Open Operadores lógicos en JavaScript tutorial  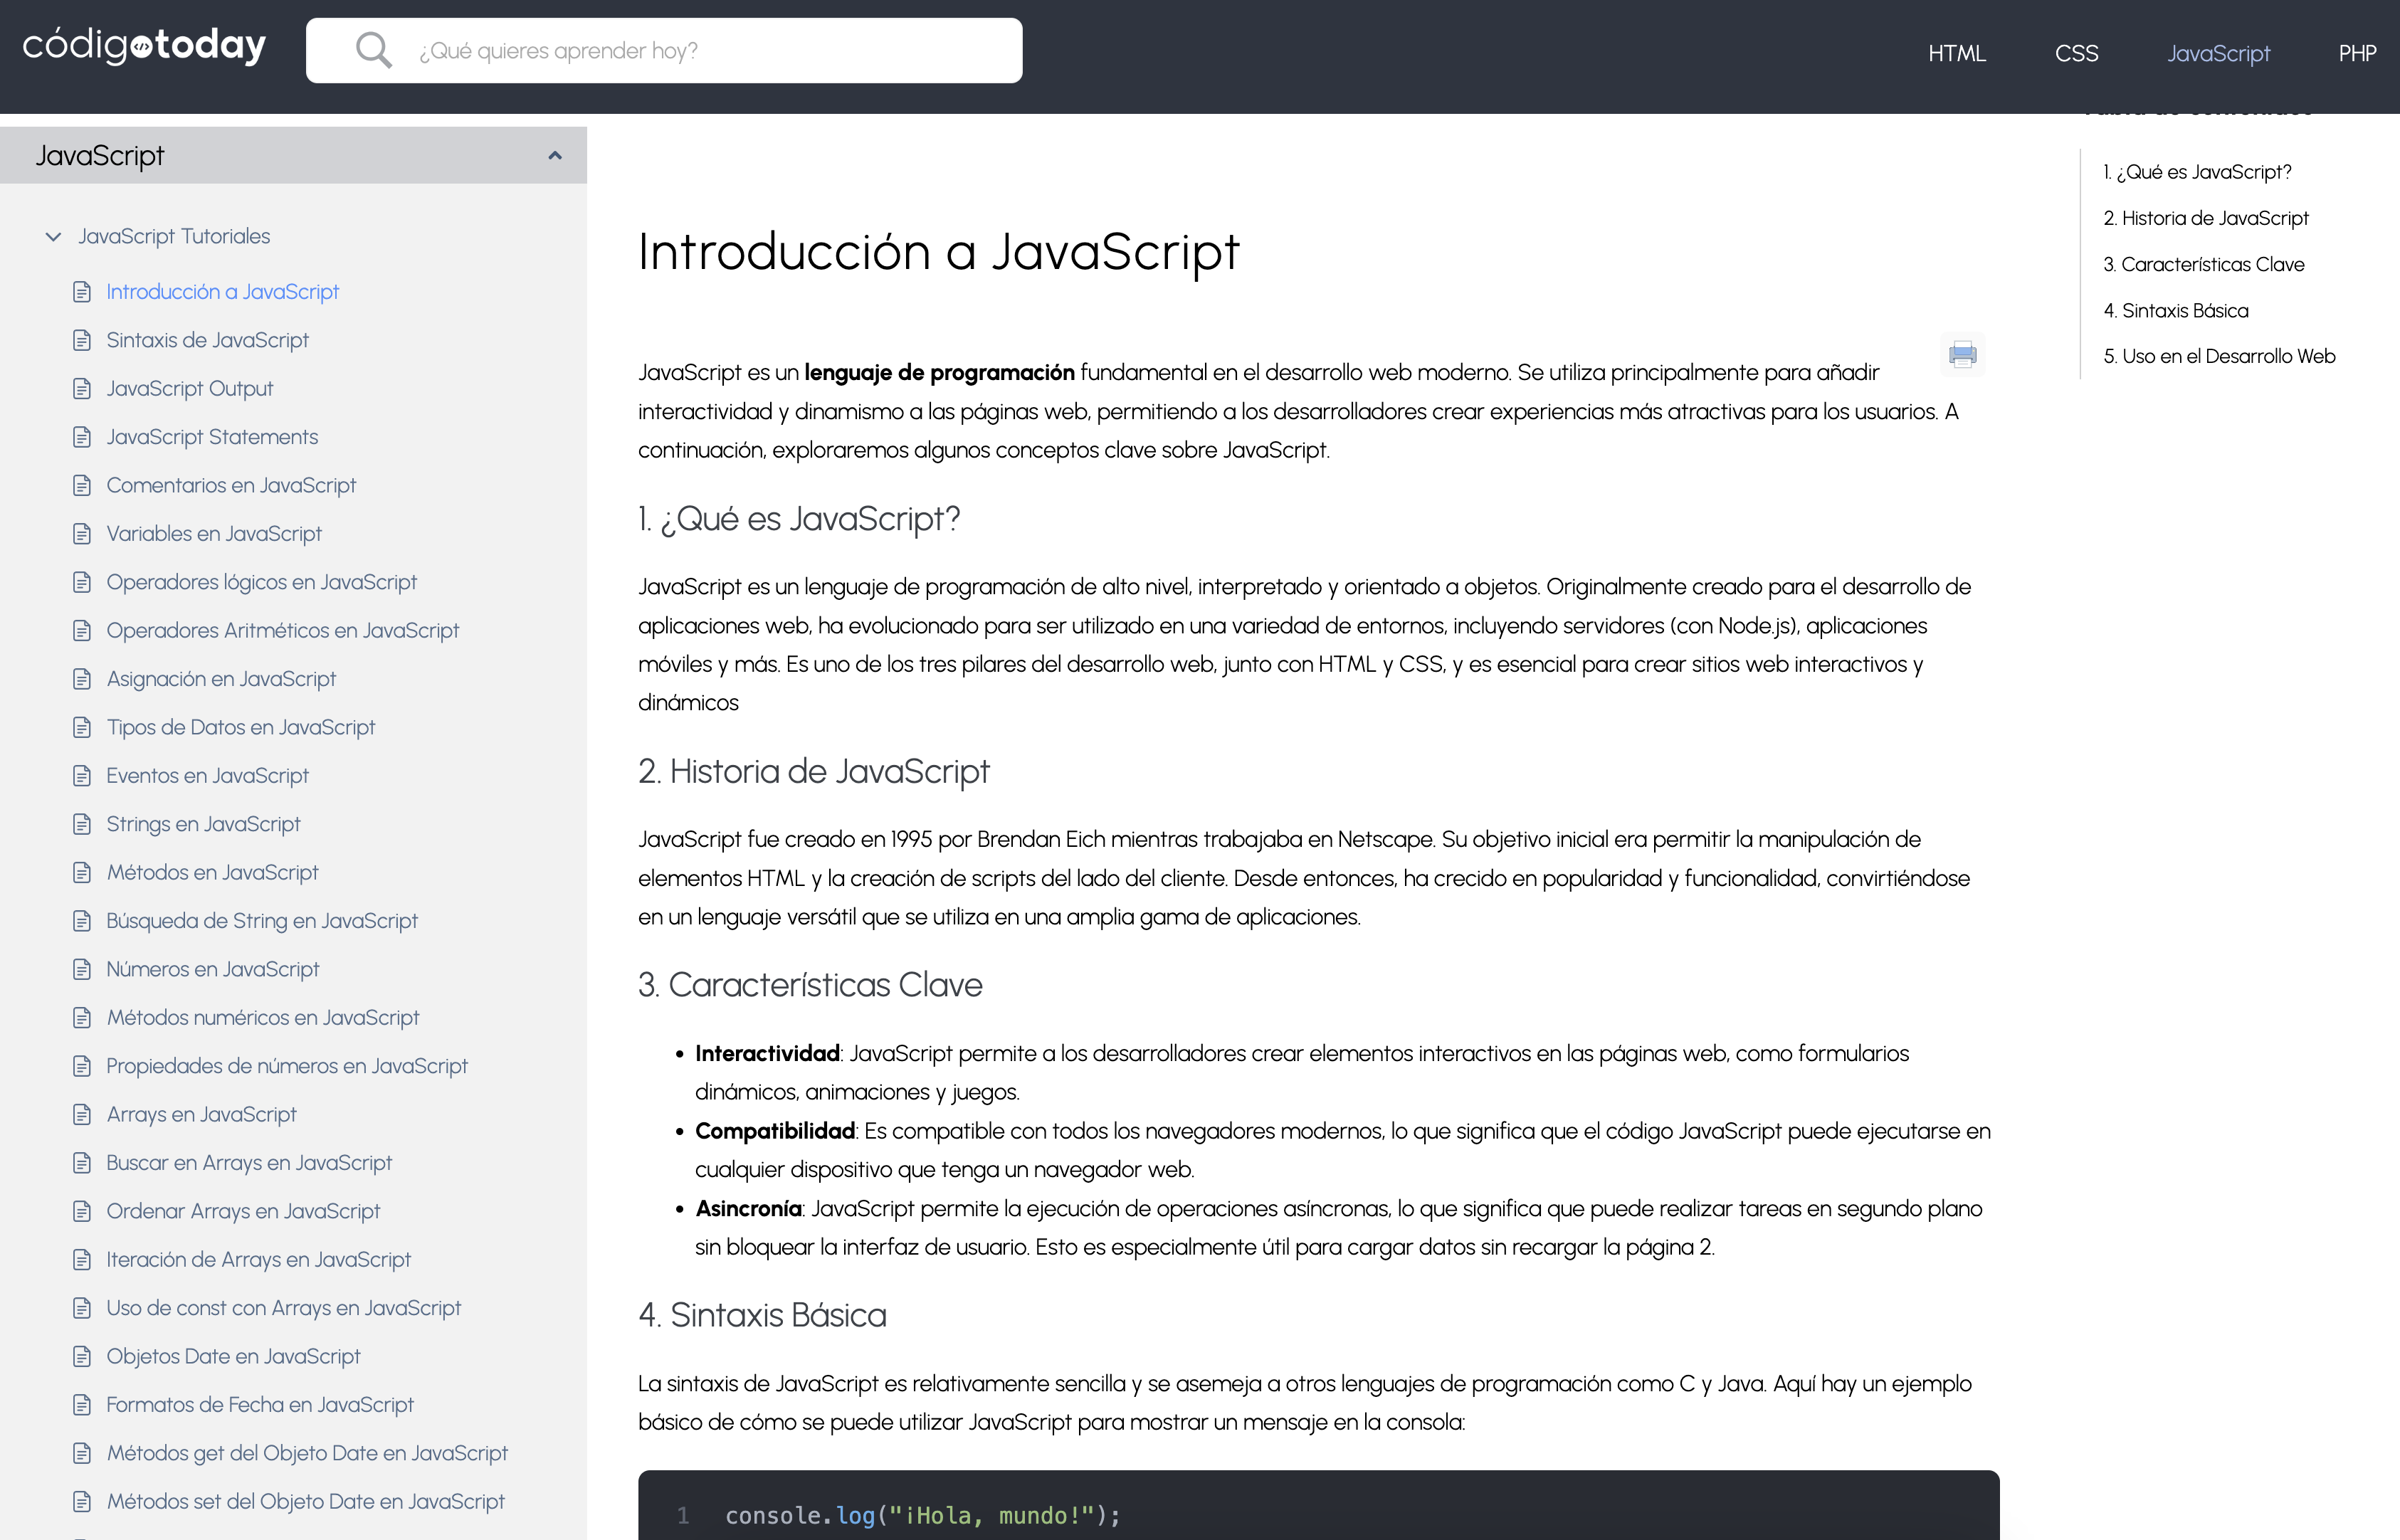[x=261, y=582]
